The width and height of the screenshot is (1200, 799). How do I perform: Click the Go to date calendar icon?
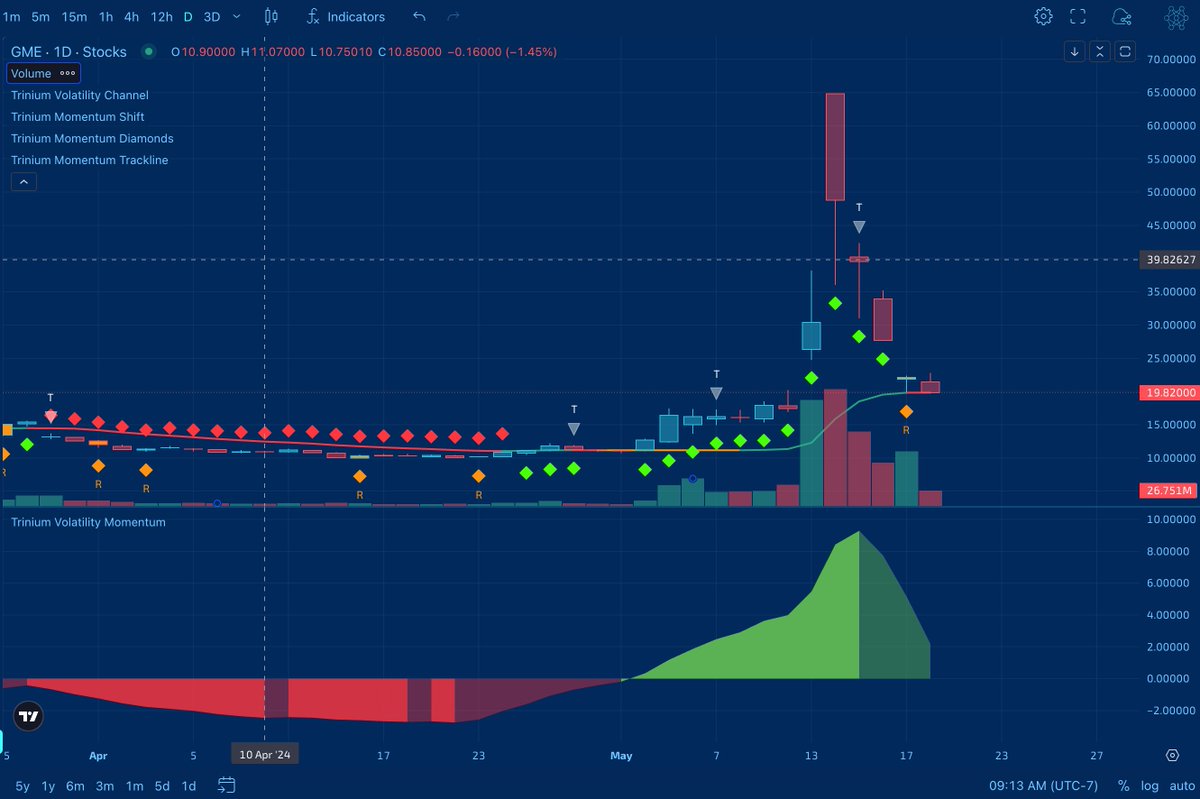[226, 784]
